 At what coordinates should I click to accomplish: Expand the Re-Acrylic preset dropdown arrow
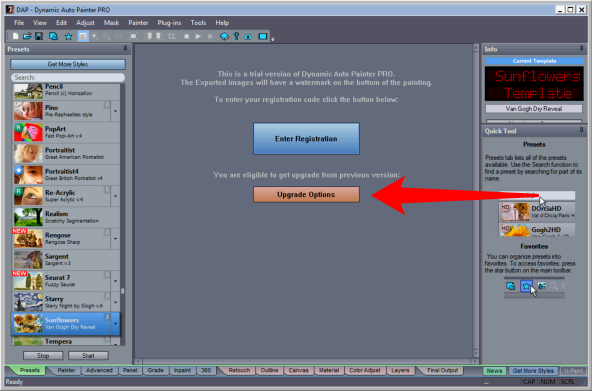[x=115, y=196]
